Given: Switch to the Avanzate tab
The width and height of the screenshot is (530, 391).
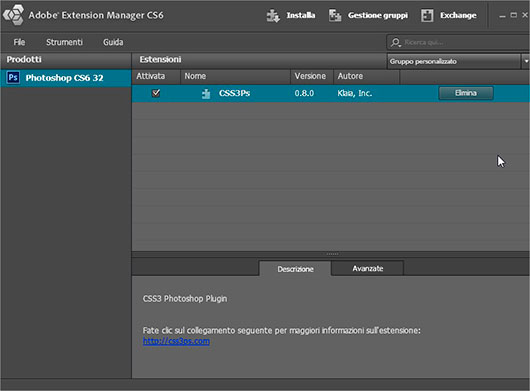Looking at the screenshot, I should click(x=368, y=268).
